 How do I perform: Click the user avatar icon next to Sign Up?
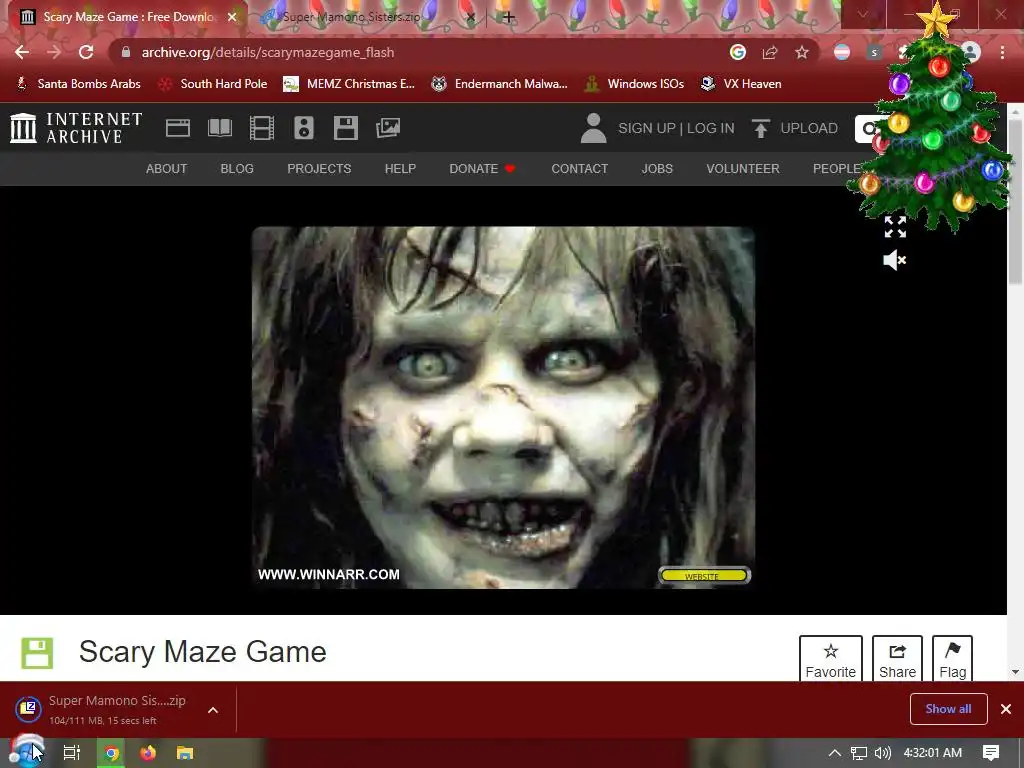click(594, 128)
